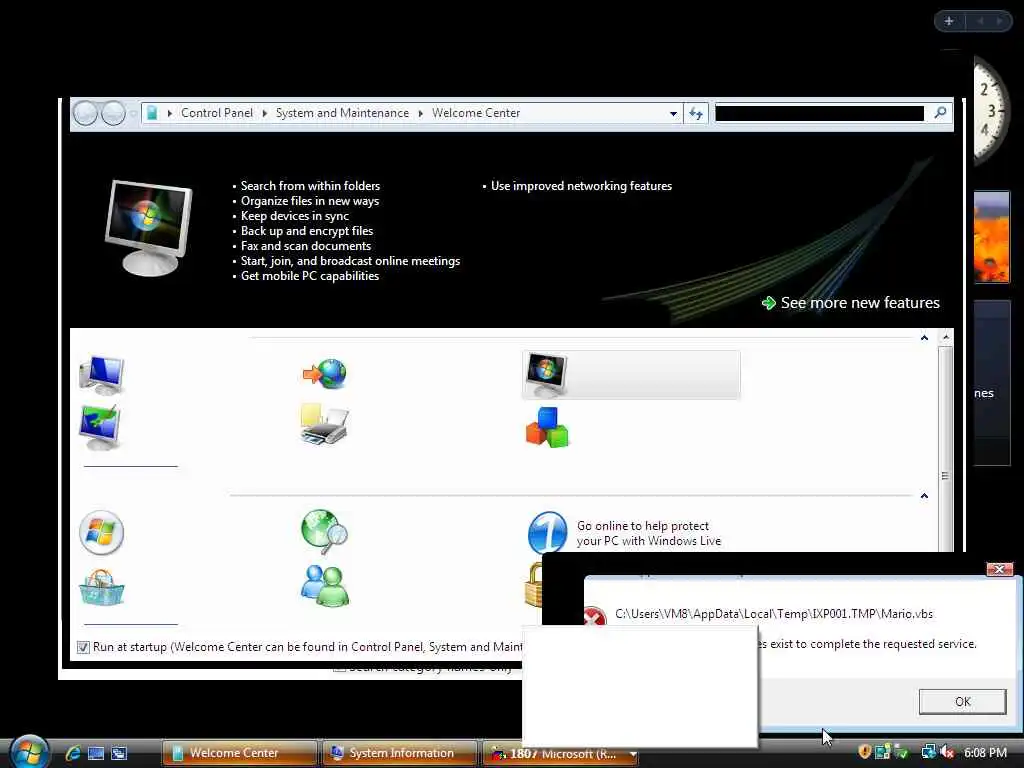Open the colored blocks icon

547,427
